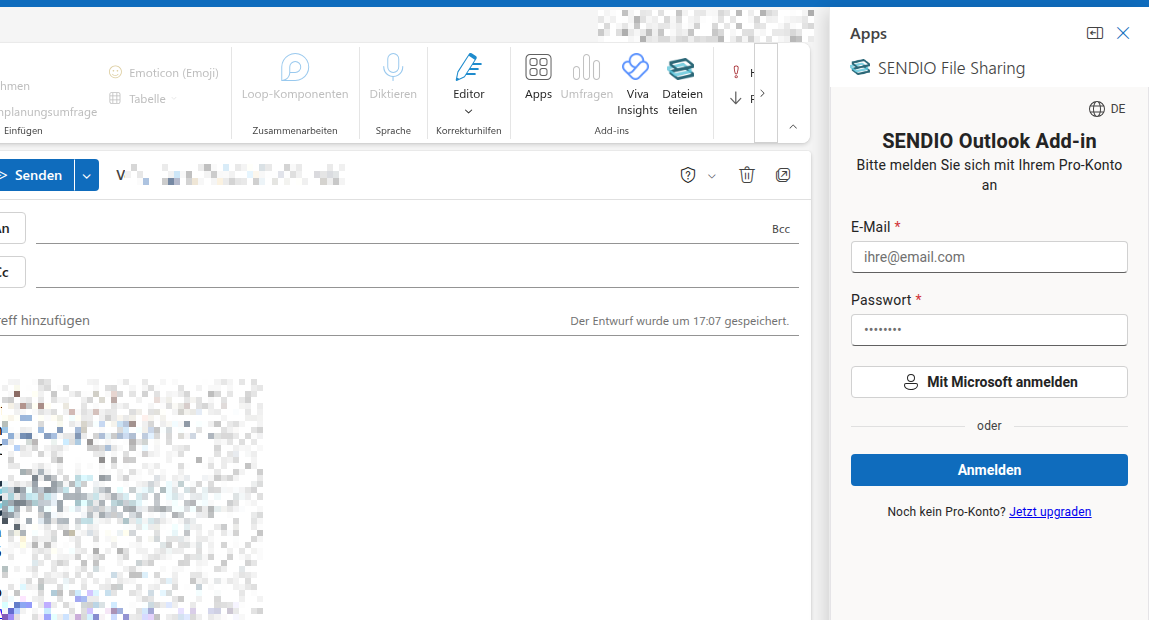Open the Editor proofing tool
The image size is (1149, 620).
point(468,76)
